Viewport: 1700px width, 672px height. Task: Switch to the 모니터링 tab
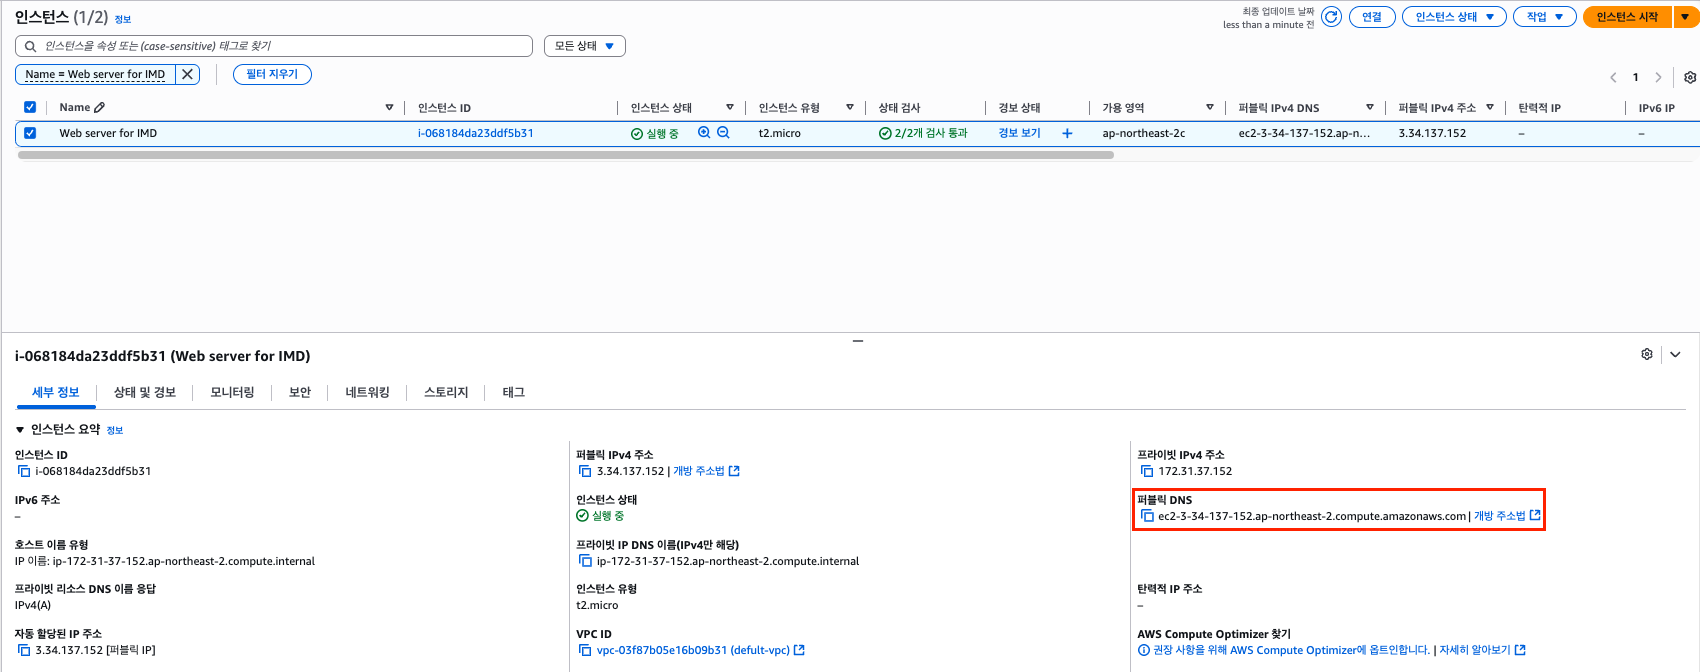click(232, 393)
